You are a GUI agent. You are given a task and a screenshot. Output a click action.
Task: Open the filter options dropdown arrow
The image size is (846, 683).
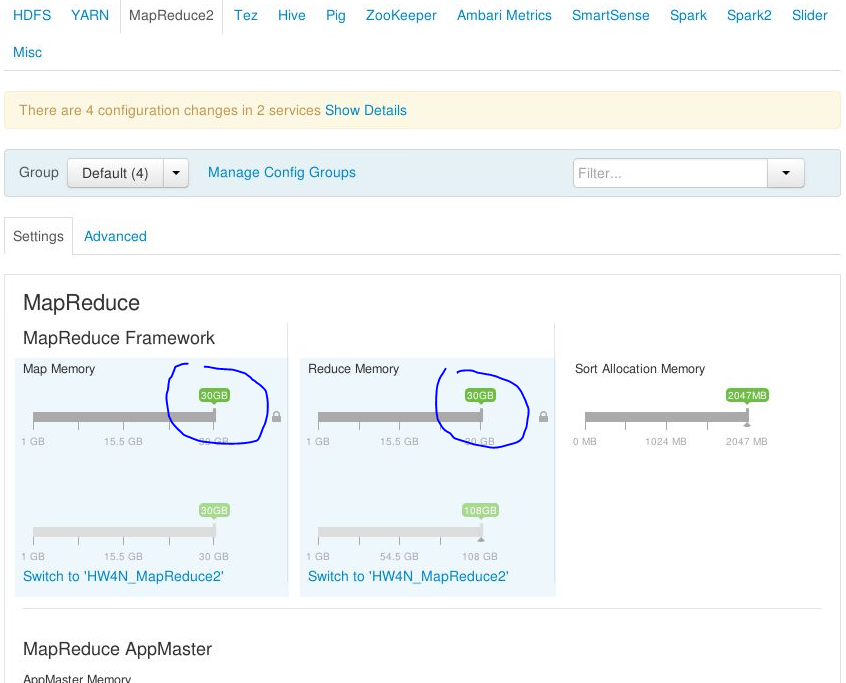click(x=786, y=173)
